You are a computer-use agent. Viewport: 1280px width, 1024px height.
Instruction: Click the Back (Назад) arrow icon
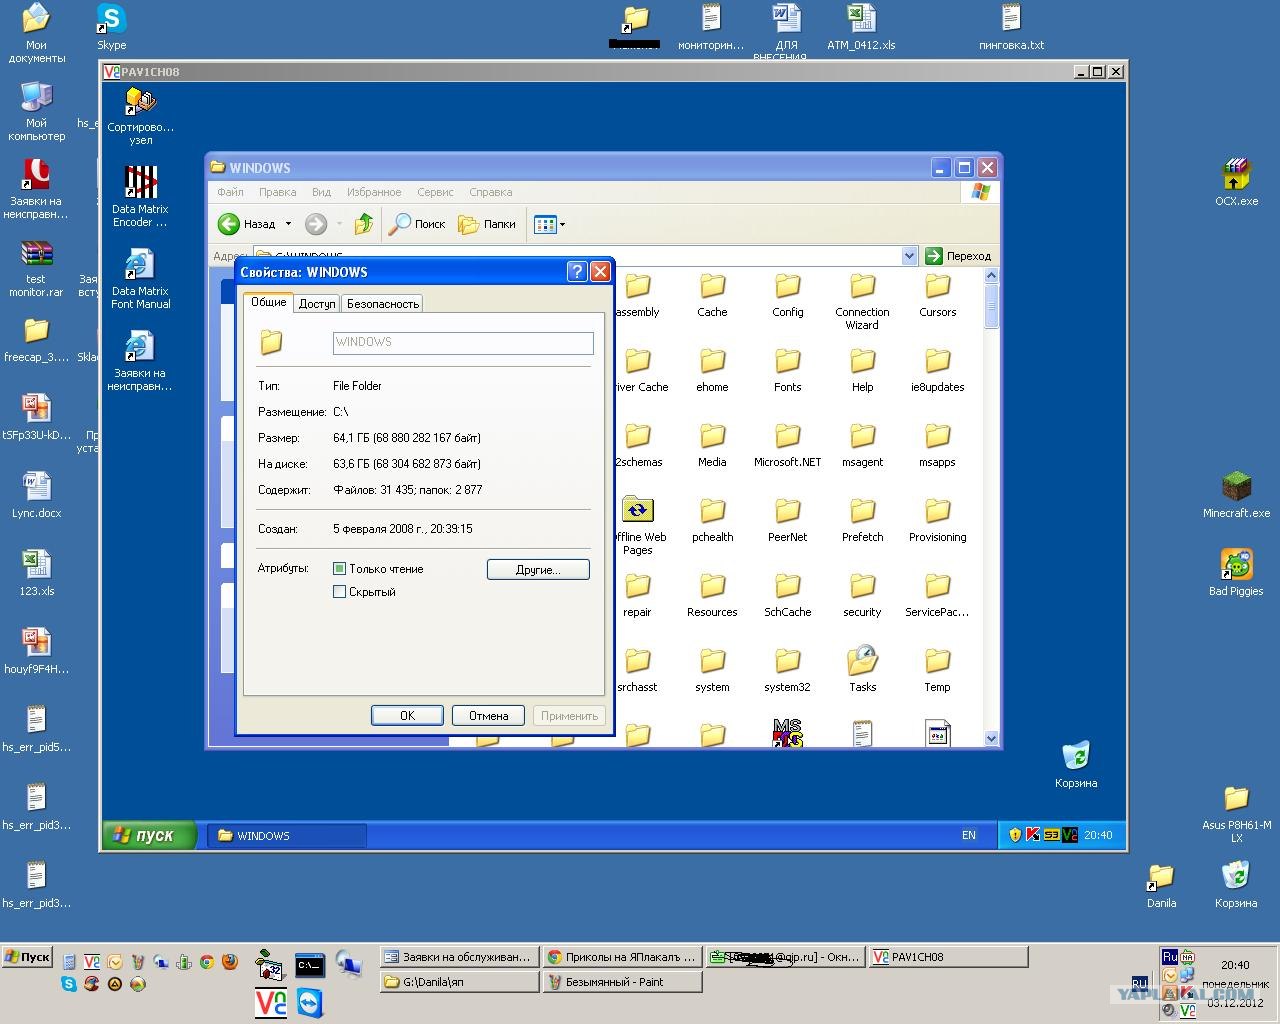click(x=229, y=224)
